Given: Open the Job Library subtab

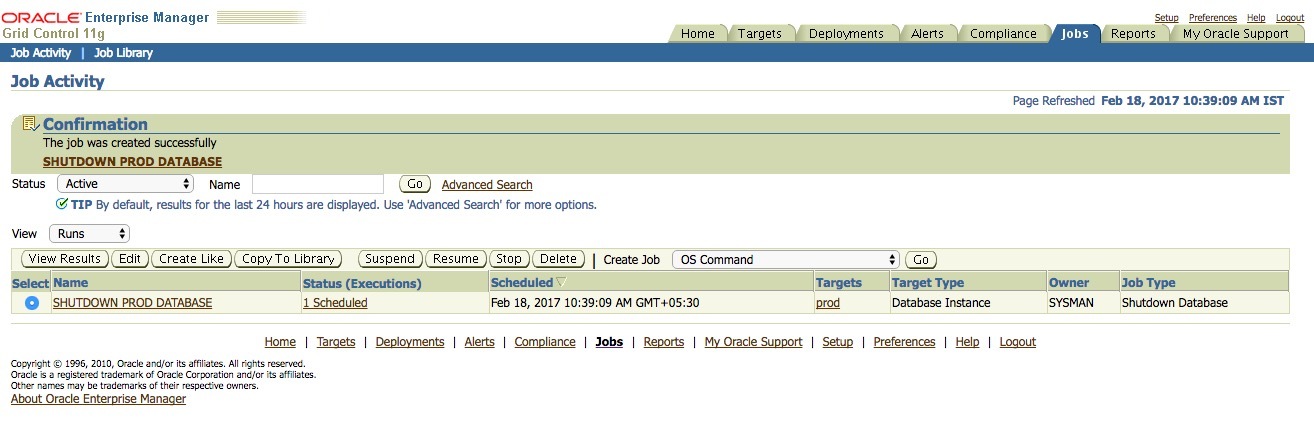Looking at the screenshot, I should click(123, 53).
